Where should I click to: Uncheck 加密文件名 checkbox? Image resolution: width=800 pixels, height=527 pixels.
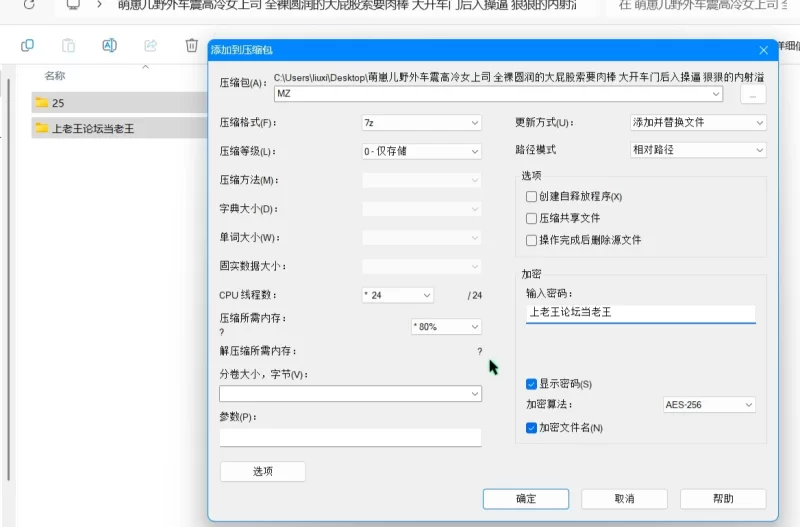[x=531, y=428]
